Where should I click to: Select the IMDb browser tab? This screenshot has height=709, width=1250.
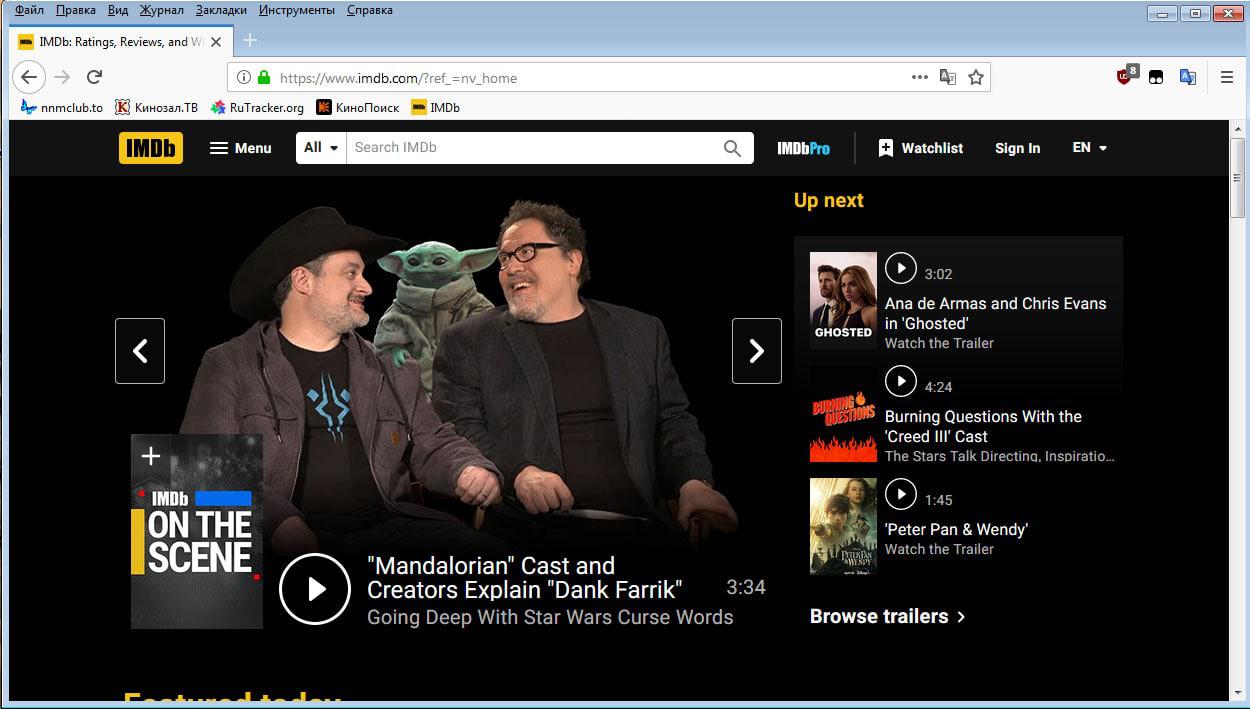pos(120,42)
